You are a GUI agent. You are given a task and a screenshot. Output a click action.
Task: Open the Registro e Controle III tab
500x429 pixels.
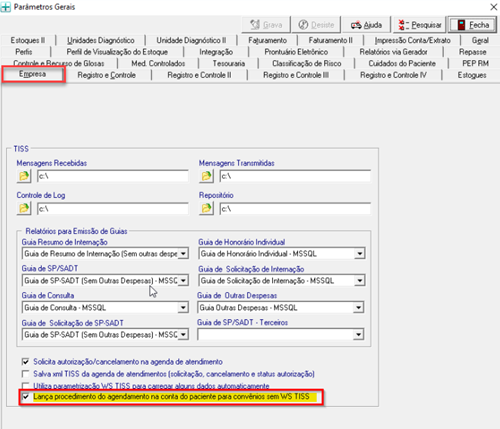[296, 75]
